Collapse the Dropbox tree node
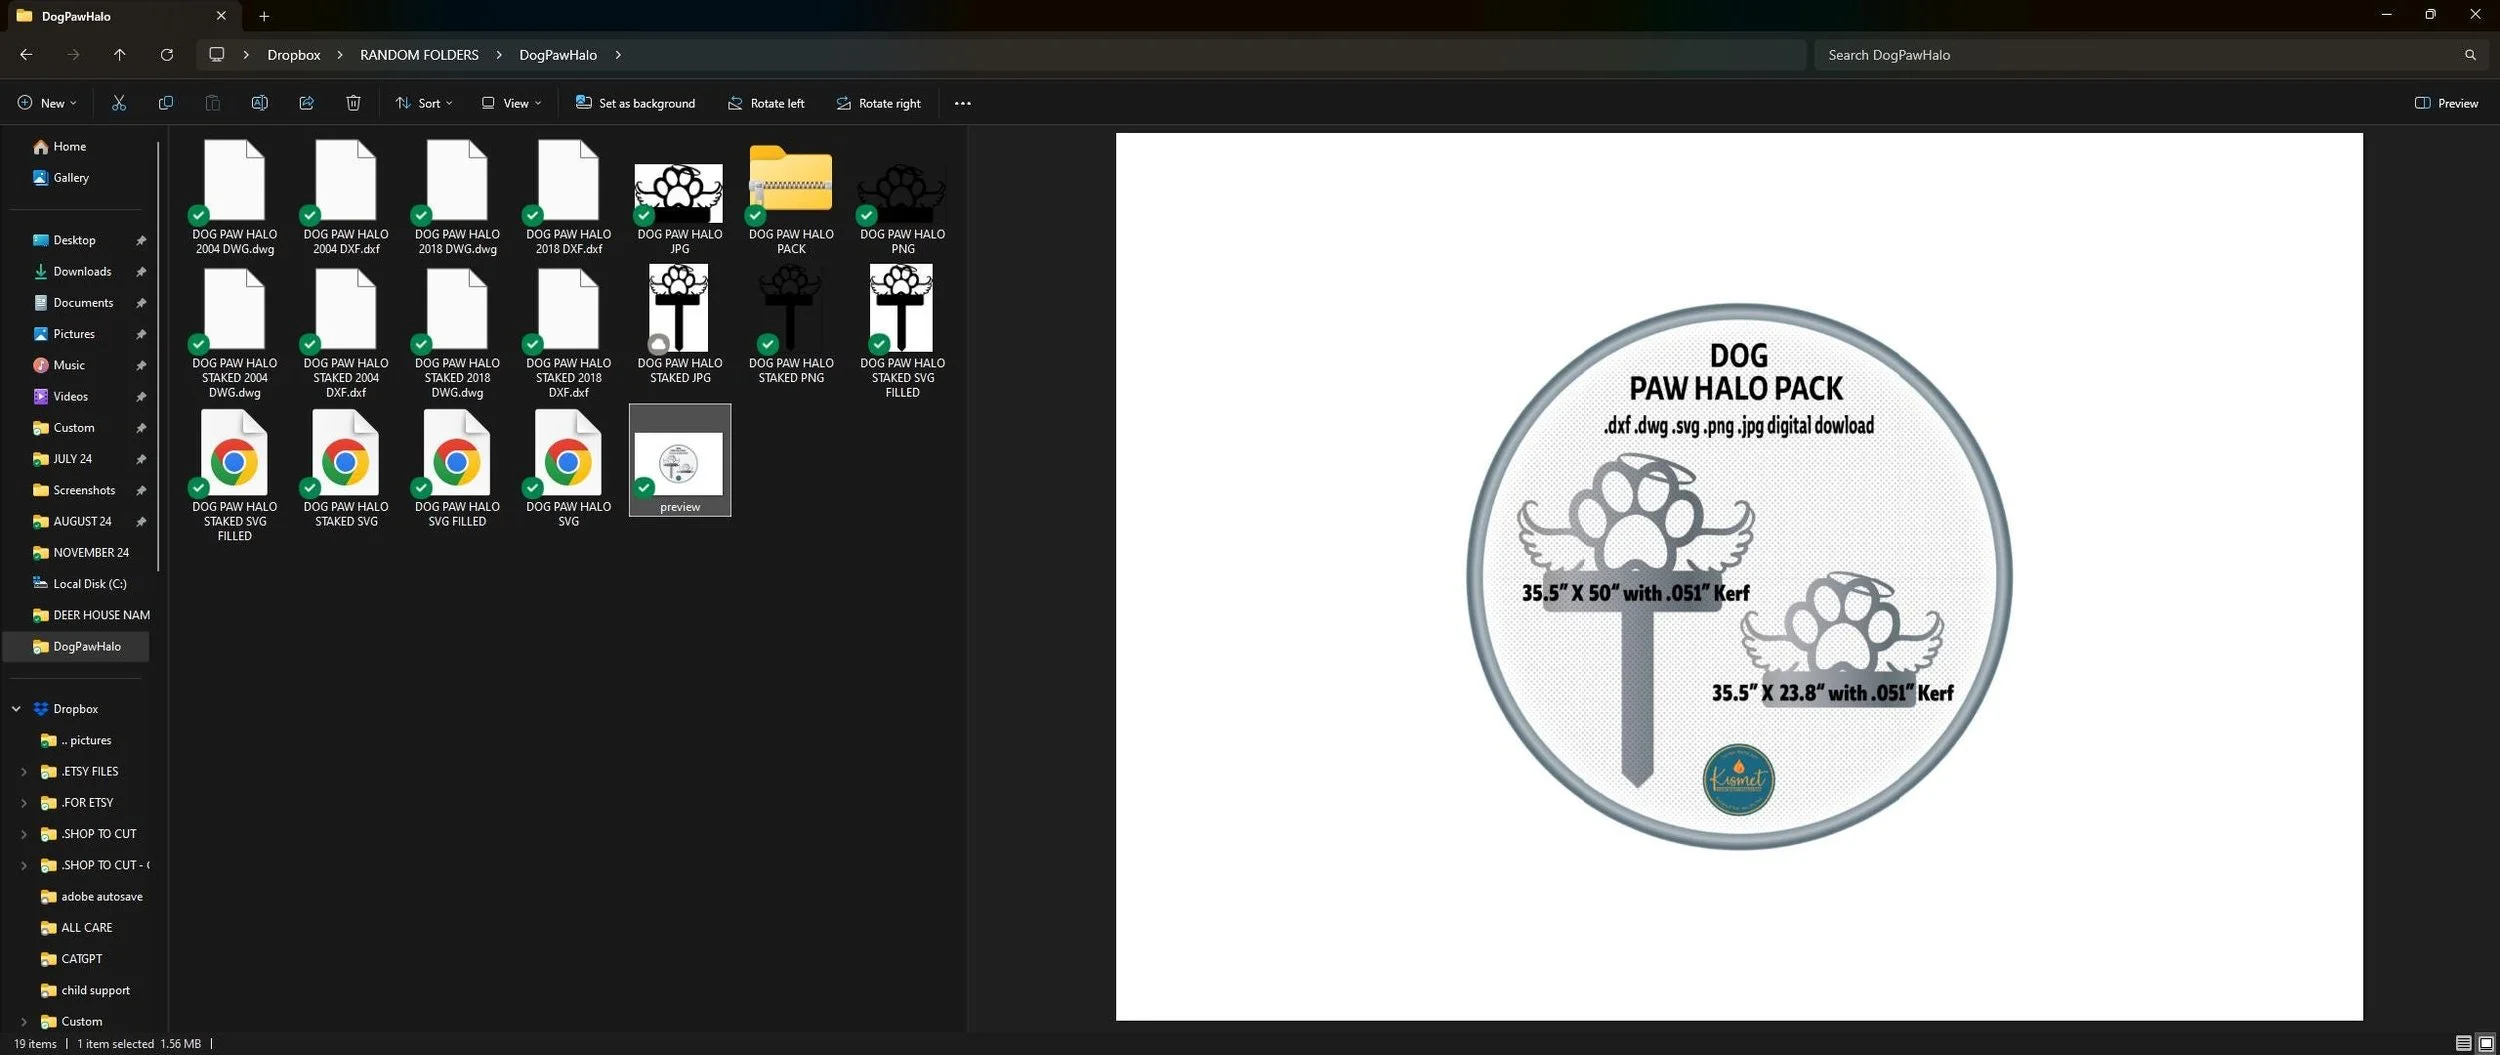This screenshot has width=2500, height=1055. pos(16,709)
